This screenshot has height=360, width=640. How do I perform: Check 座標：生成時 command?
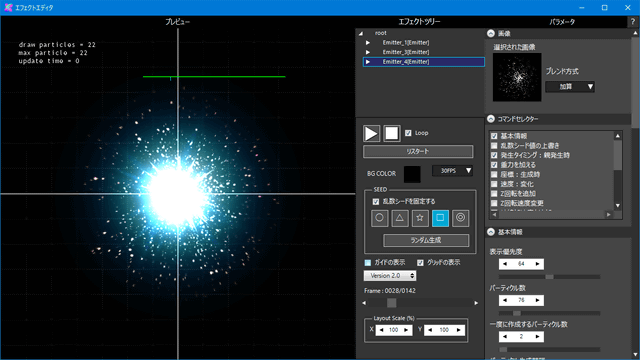tap(494, 174)
